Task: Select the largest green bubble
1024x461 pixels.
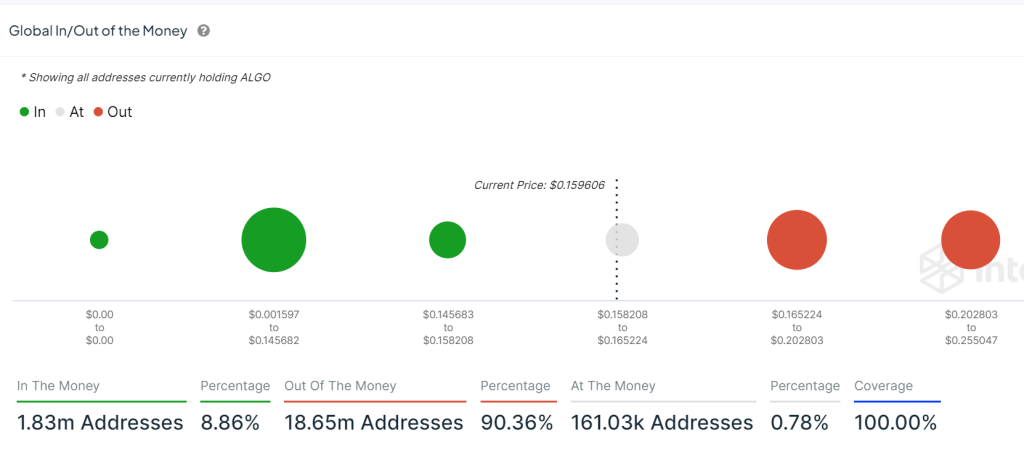Action: [274, 240]
